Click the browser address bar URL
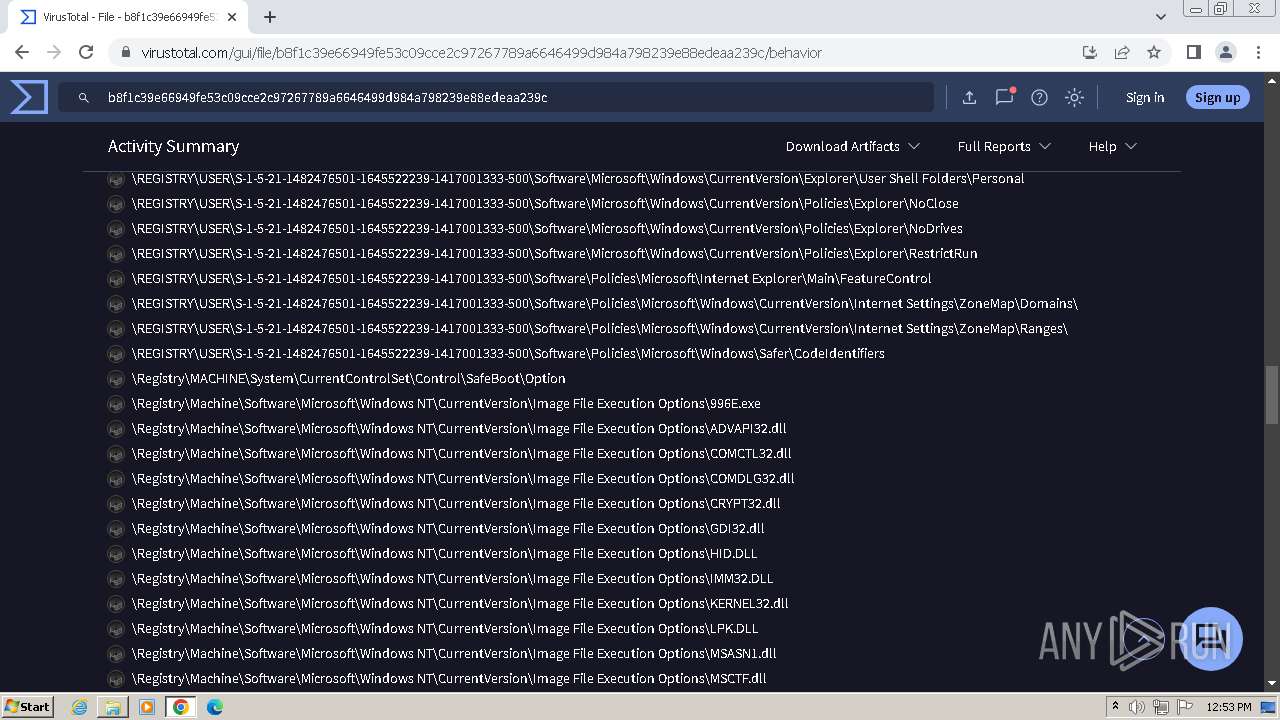 click(481, 52)
